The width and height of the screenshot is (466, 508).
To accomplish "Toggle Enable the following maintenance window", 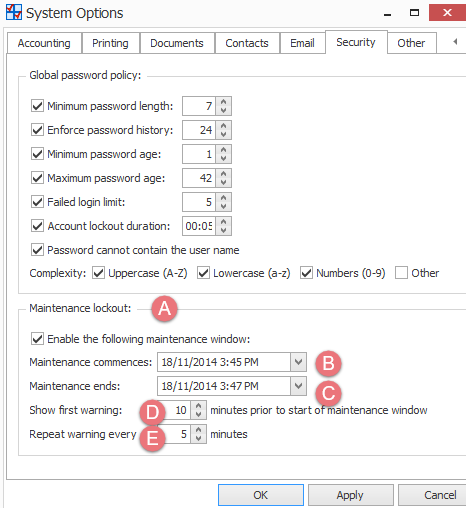I will [37, 339].
